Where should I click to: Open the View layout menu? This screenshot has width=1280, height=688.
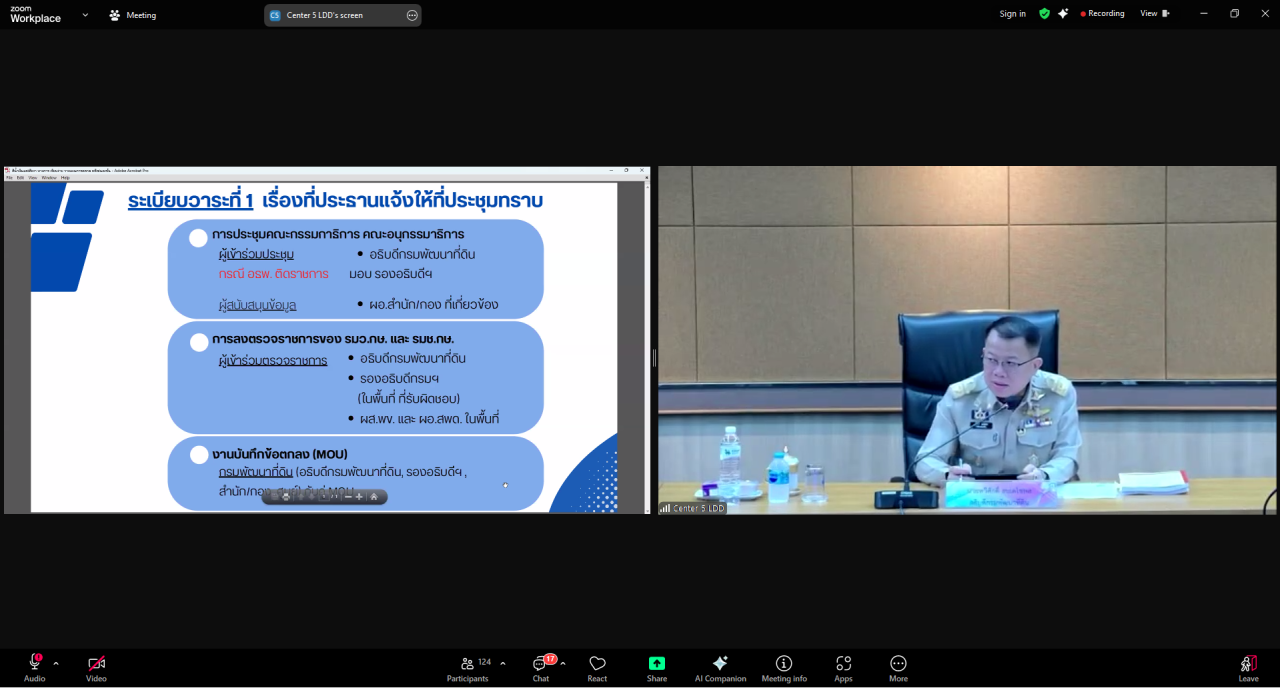click(1154, 14)
